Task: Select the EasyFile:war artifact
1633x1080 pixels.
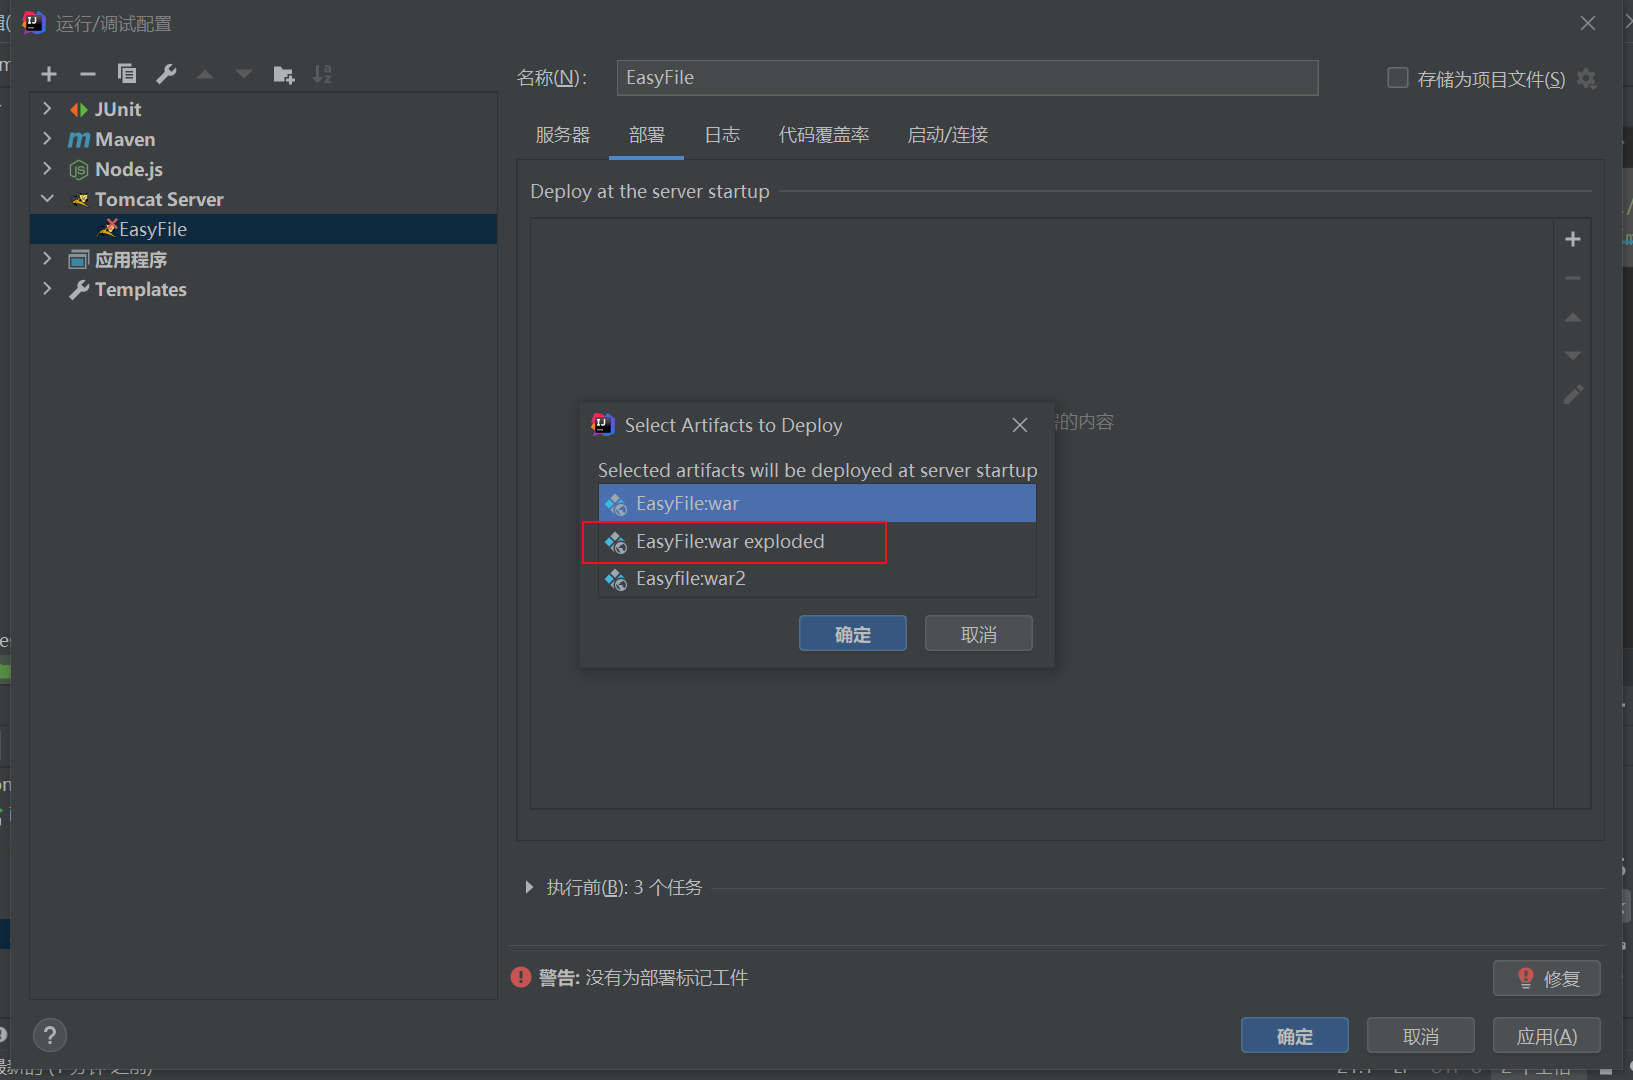Action: click(x=817, y=503)
